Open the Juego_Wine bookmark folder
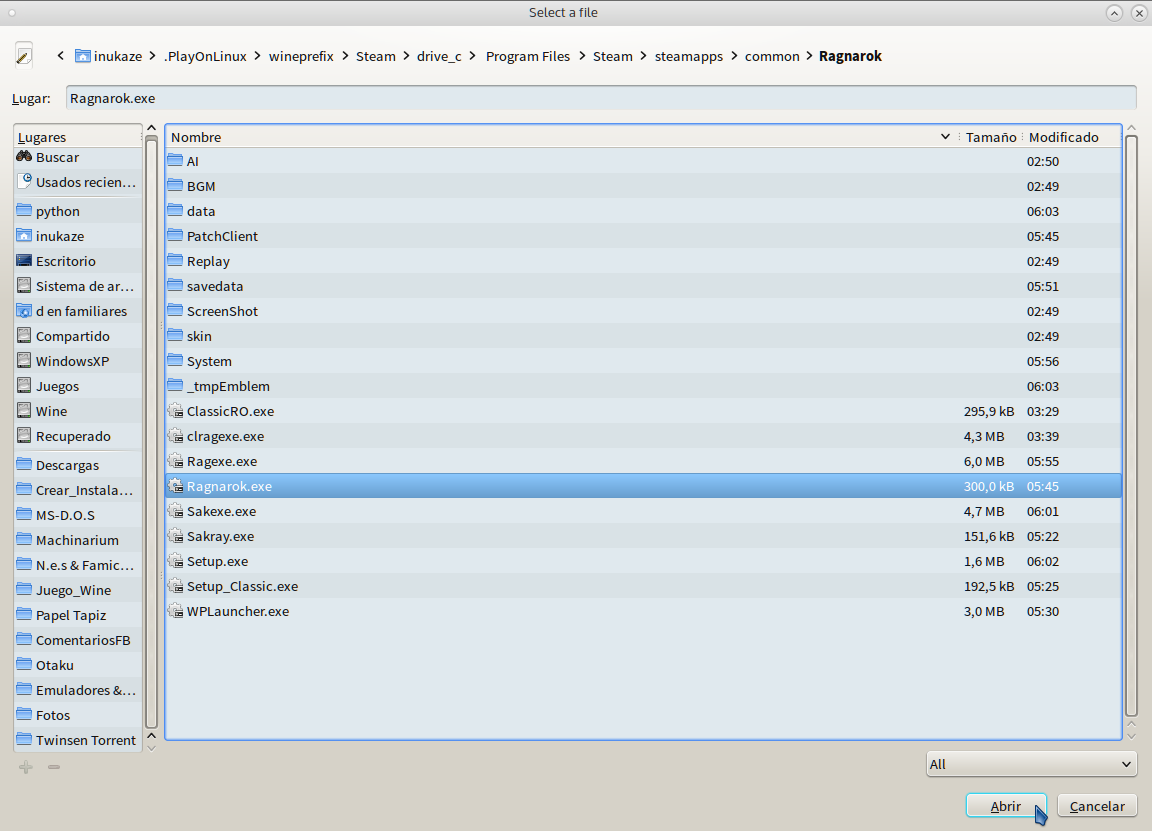Screen dimensions: 1152x831 pyautogui.click(x=78, y=590)
